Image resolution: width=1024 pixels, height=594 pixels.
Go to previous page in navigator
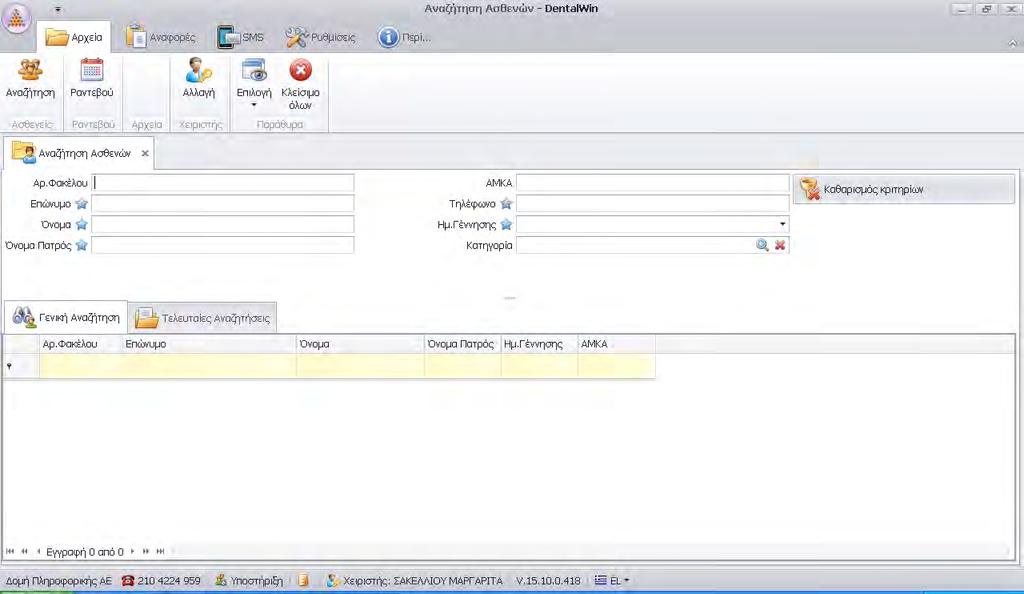coord(25,552)
